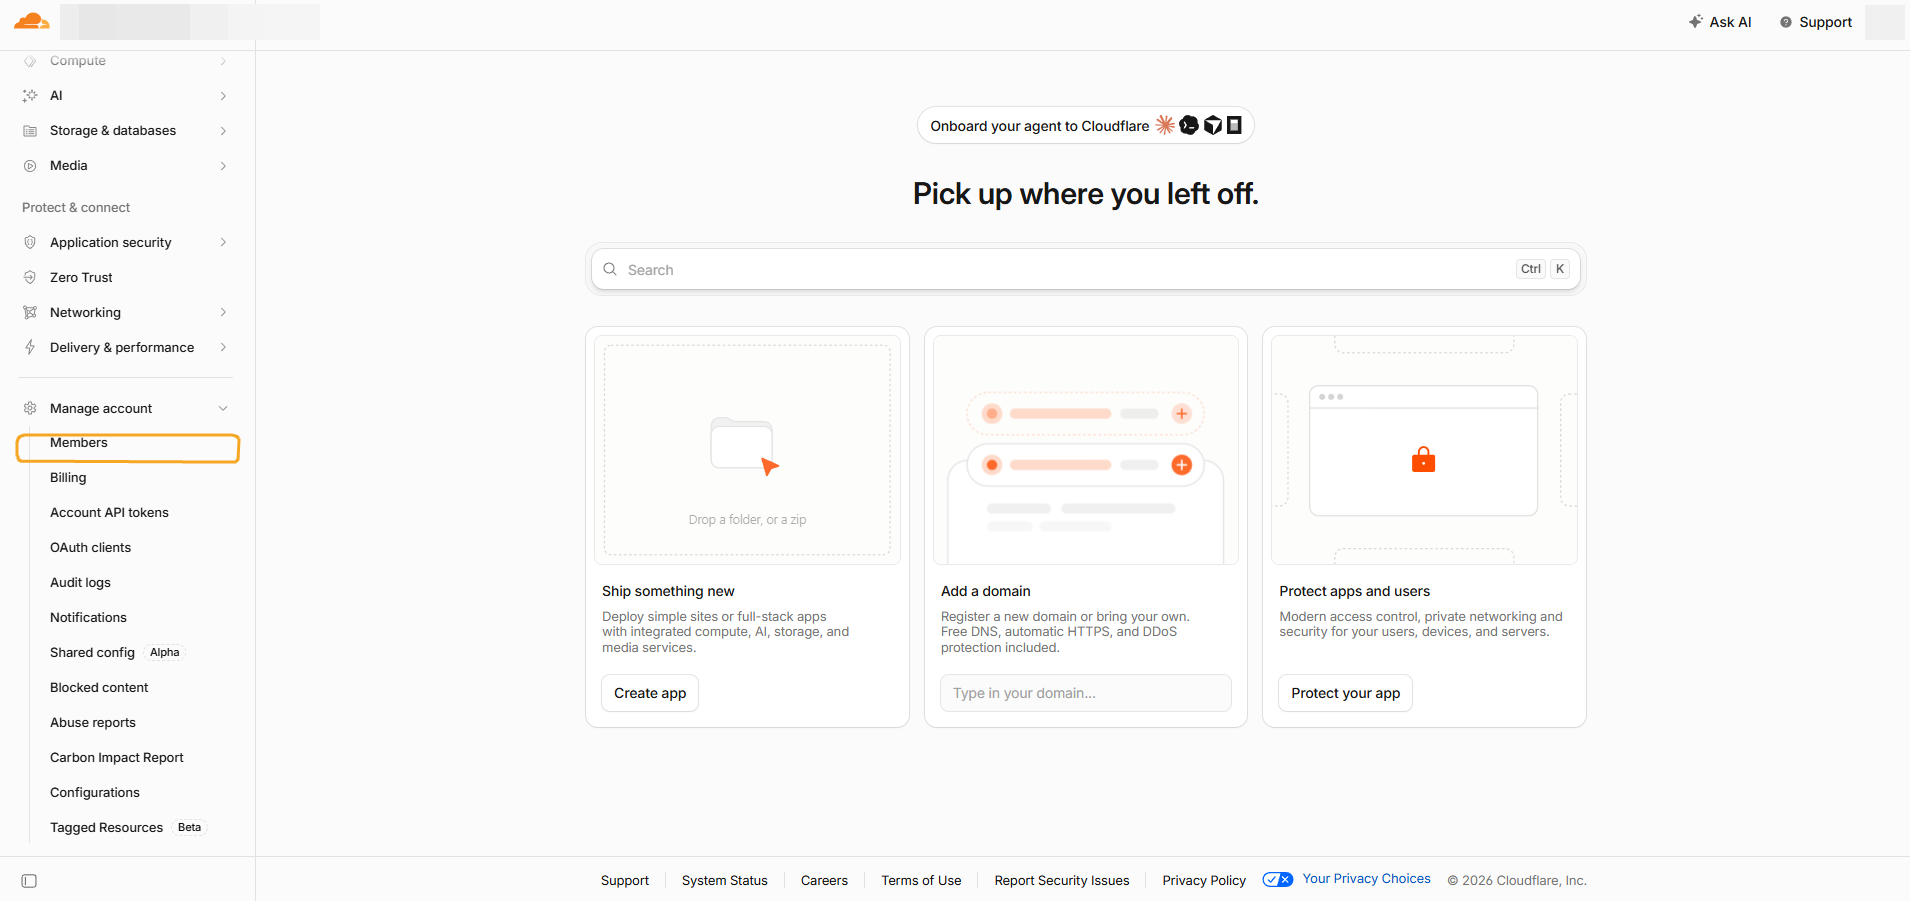Open Report Security Issues link
Viewport: 1910px width, 901px height.
(1062, 881)
